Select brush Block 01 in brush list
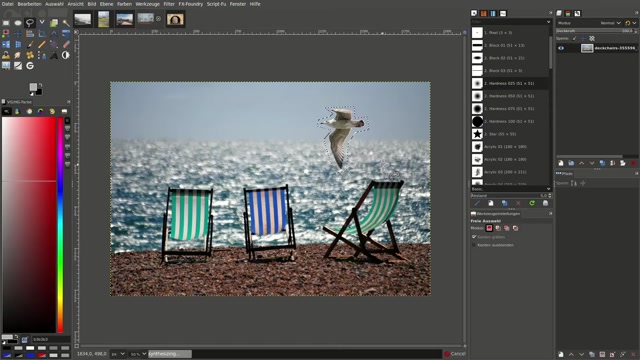 (510, 45)
